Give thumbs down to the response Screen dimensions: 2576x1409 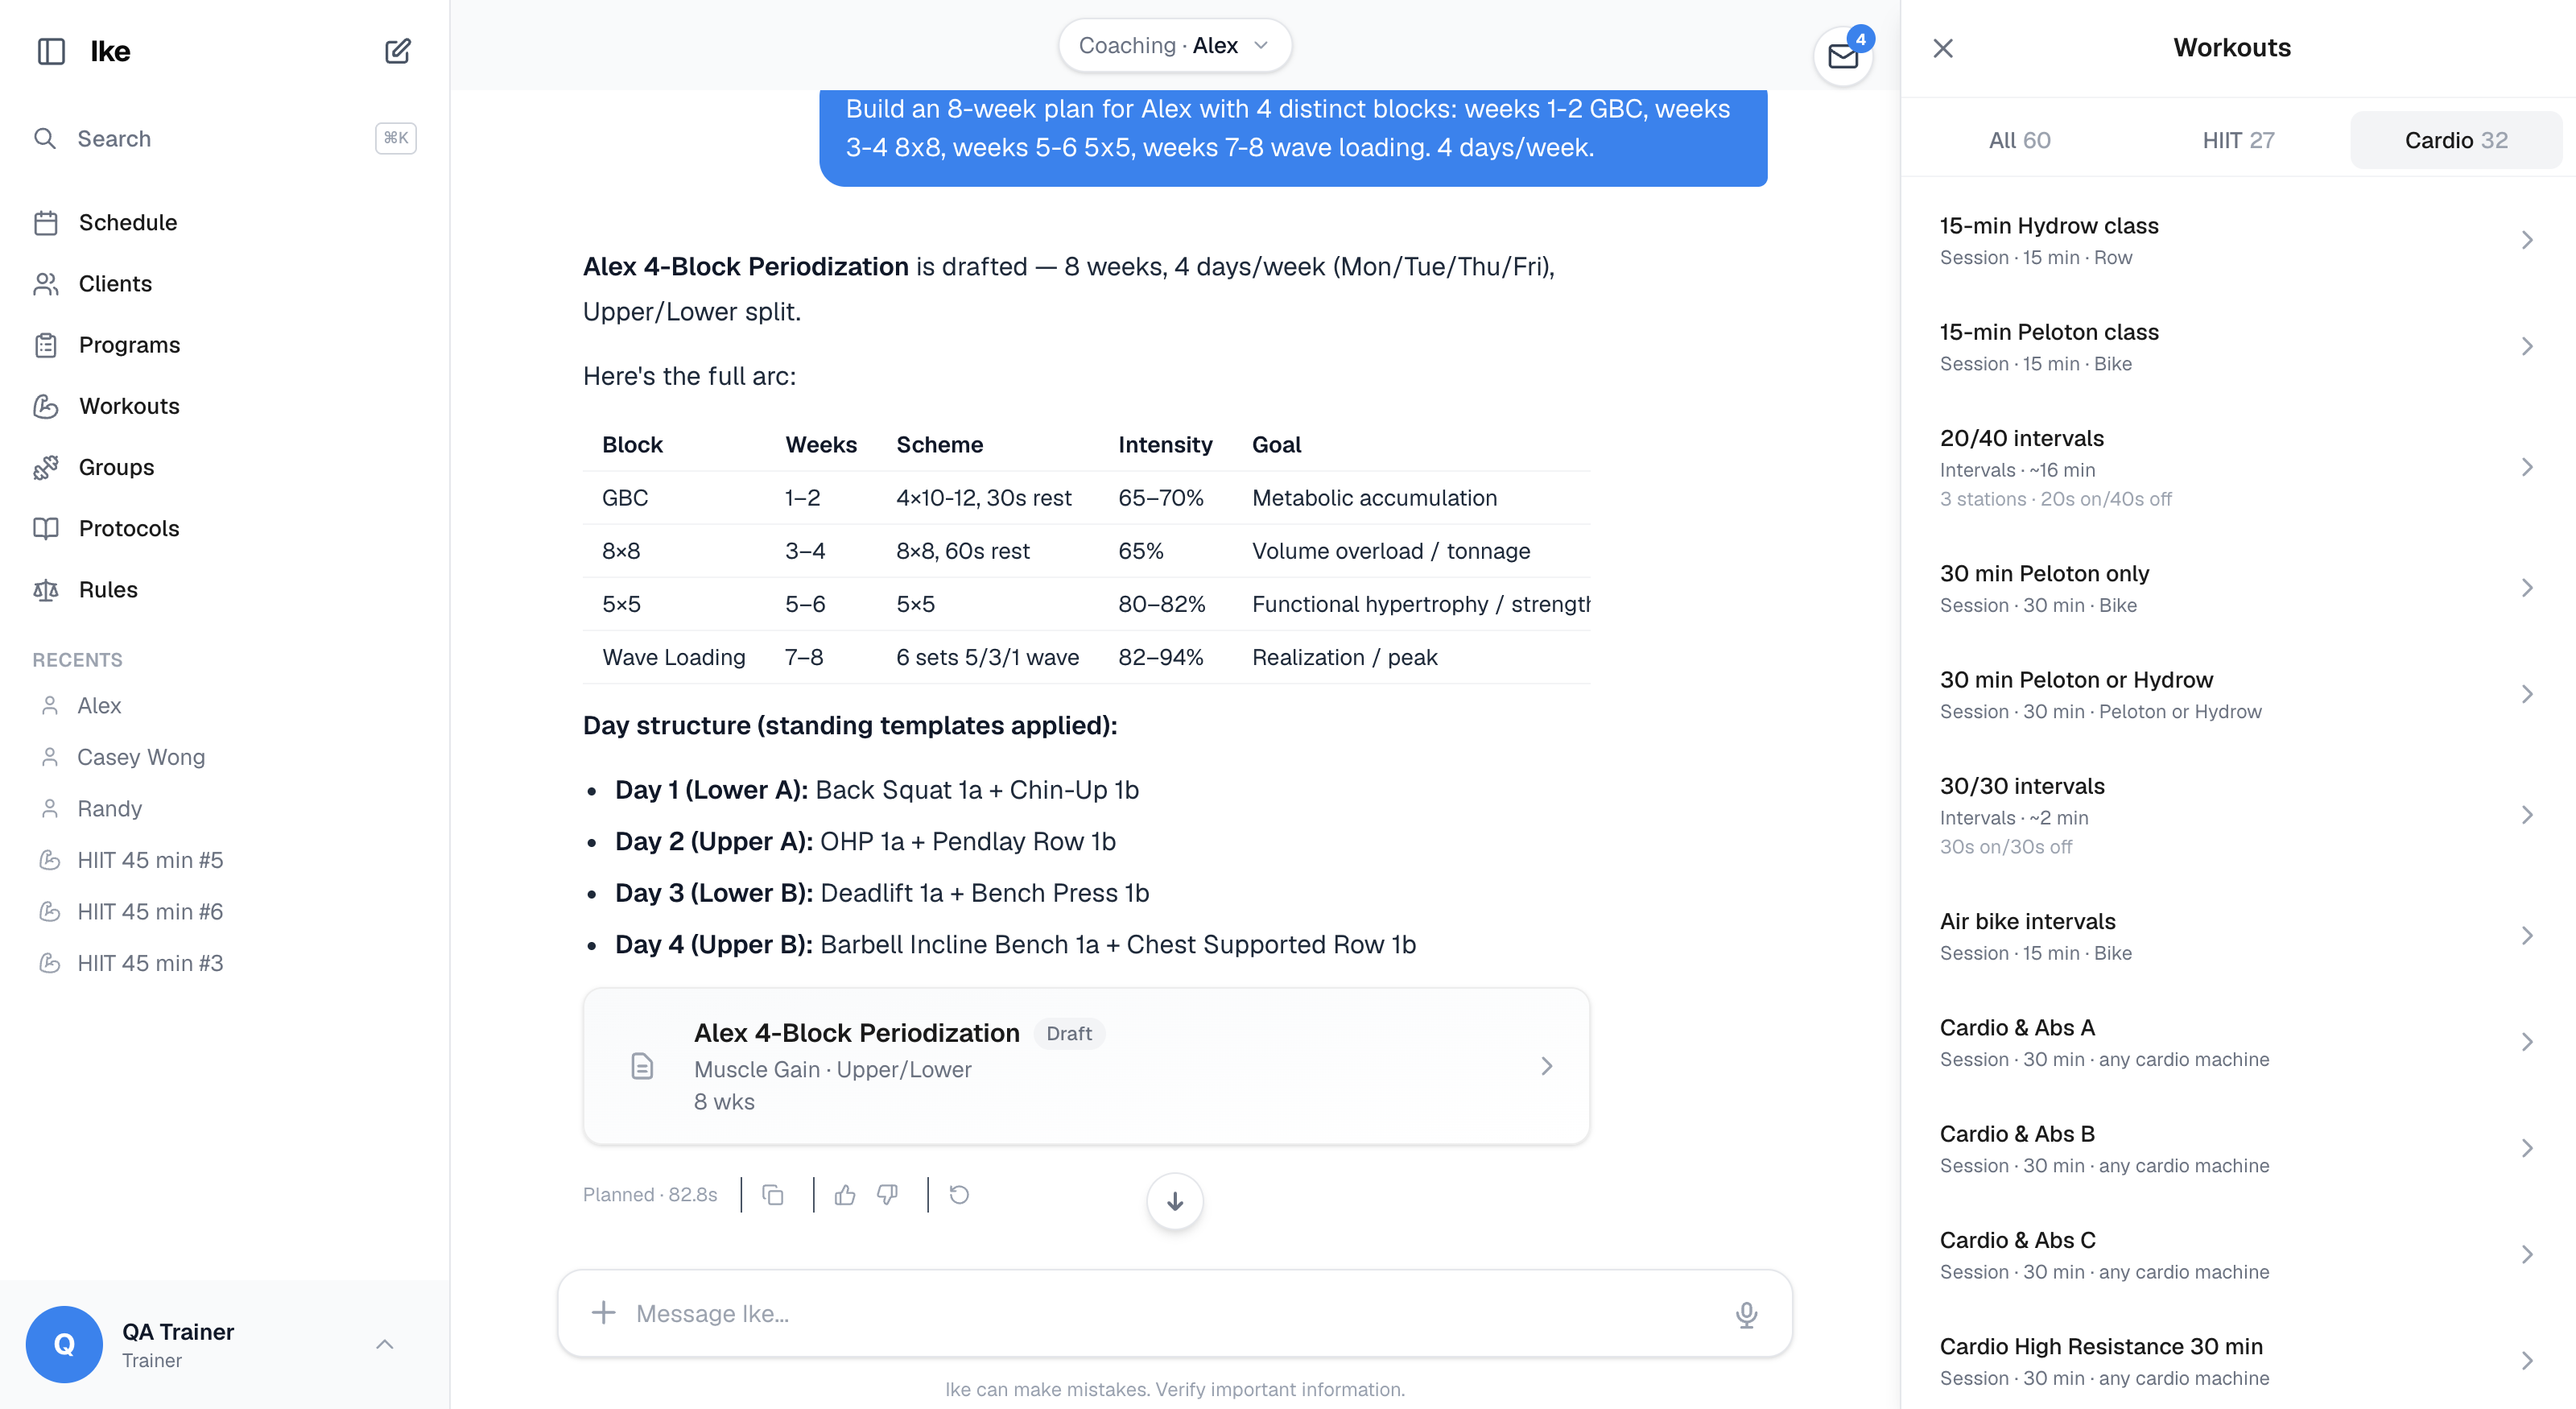tap(887, 1195)
